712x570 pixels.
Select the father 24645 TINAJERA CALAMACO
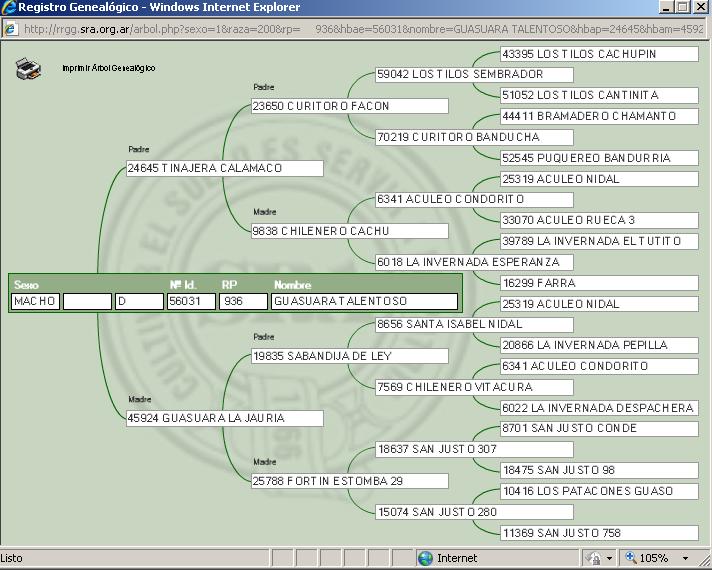[224, 168]
